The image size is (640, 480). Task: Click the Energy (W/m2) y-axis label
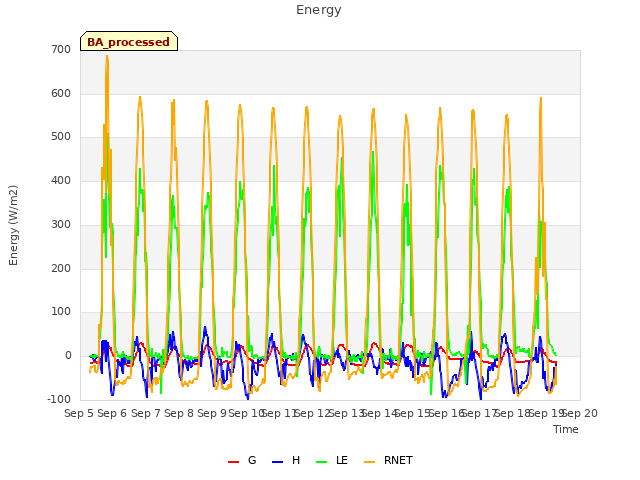coord(13,225)
